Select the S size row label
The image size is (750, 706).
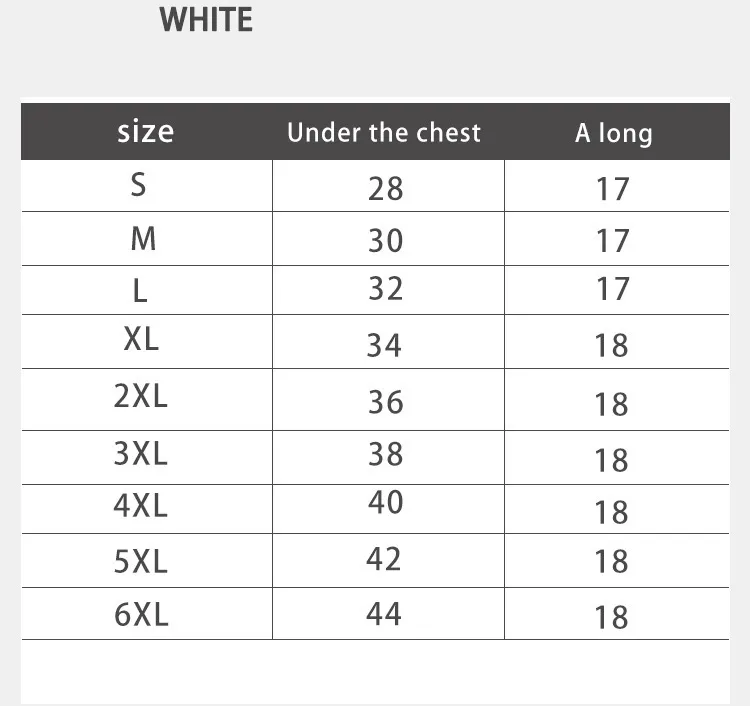pyautogui.click(x=139, y=186)
